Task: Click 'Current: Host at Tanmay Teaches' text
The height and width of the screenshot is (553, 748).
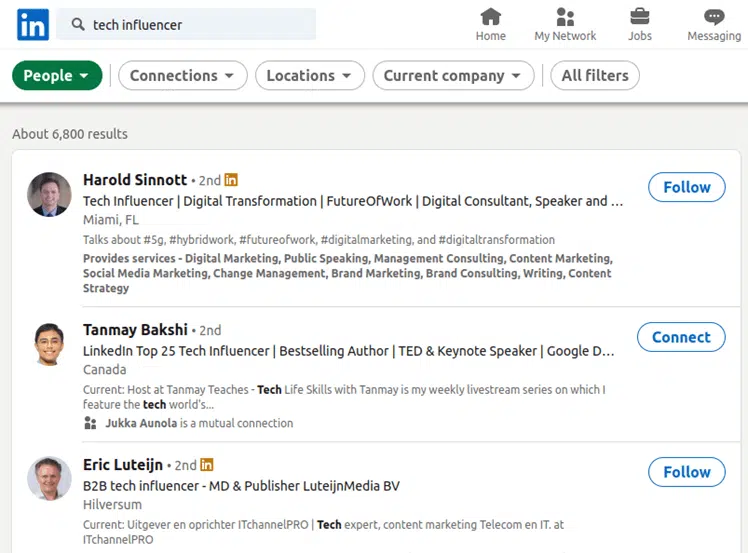Action: pyautogui.click(x=344, y=397)
